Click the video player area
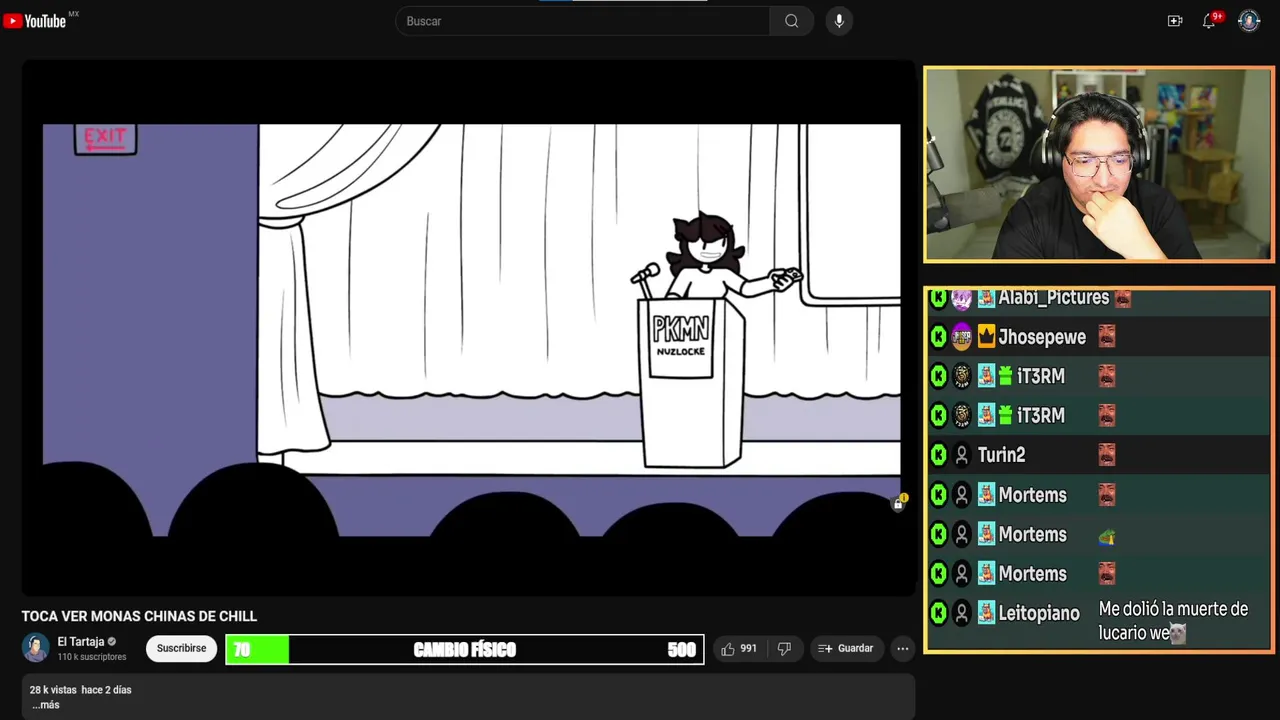 (468, 328)
